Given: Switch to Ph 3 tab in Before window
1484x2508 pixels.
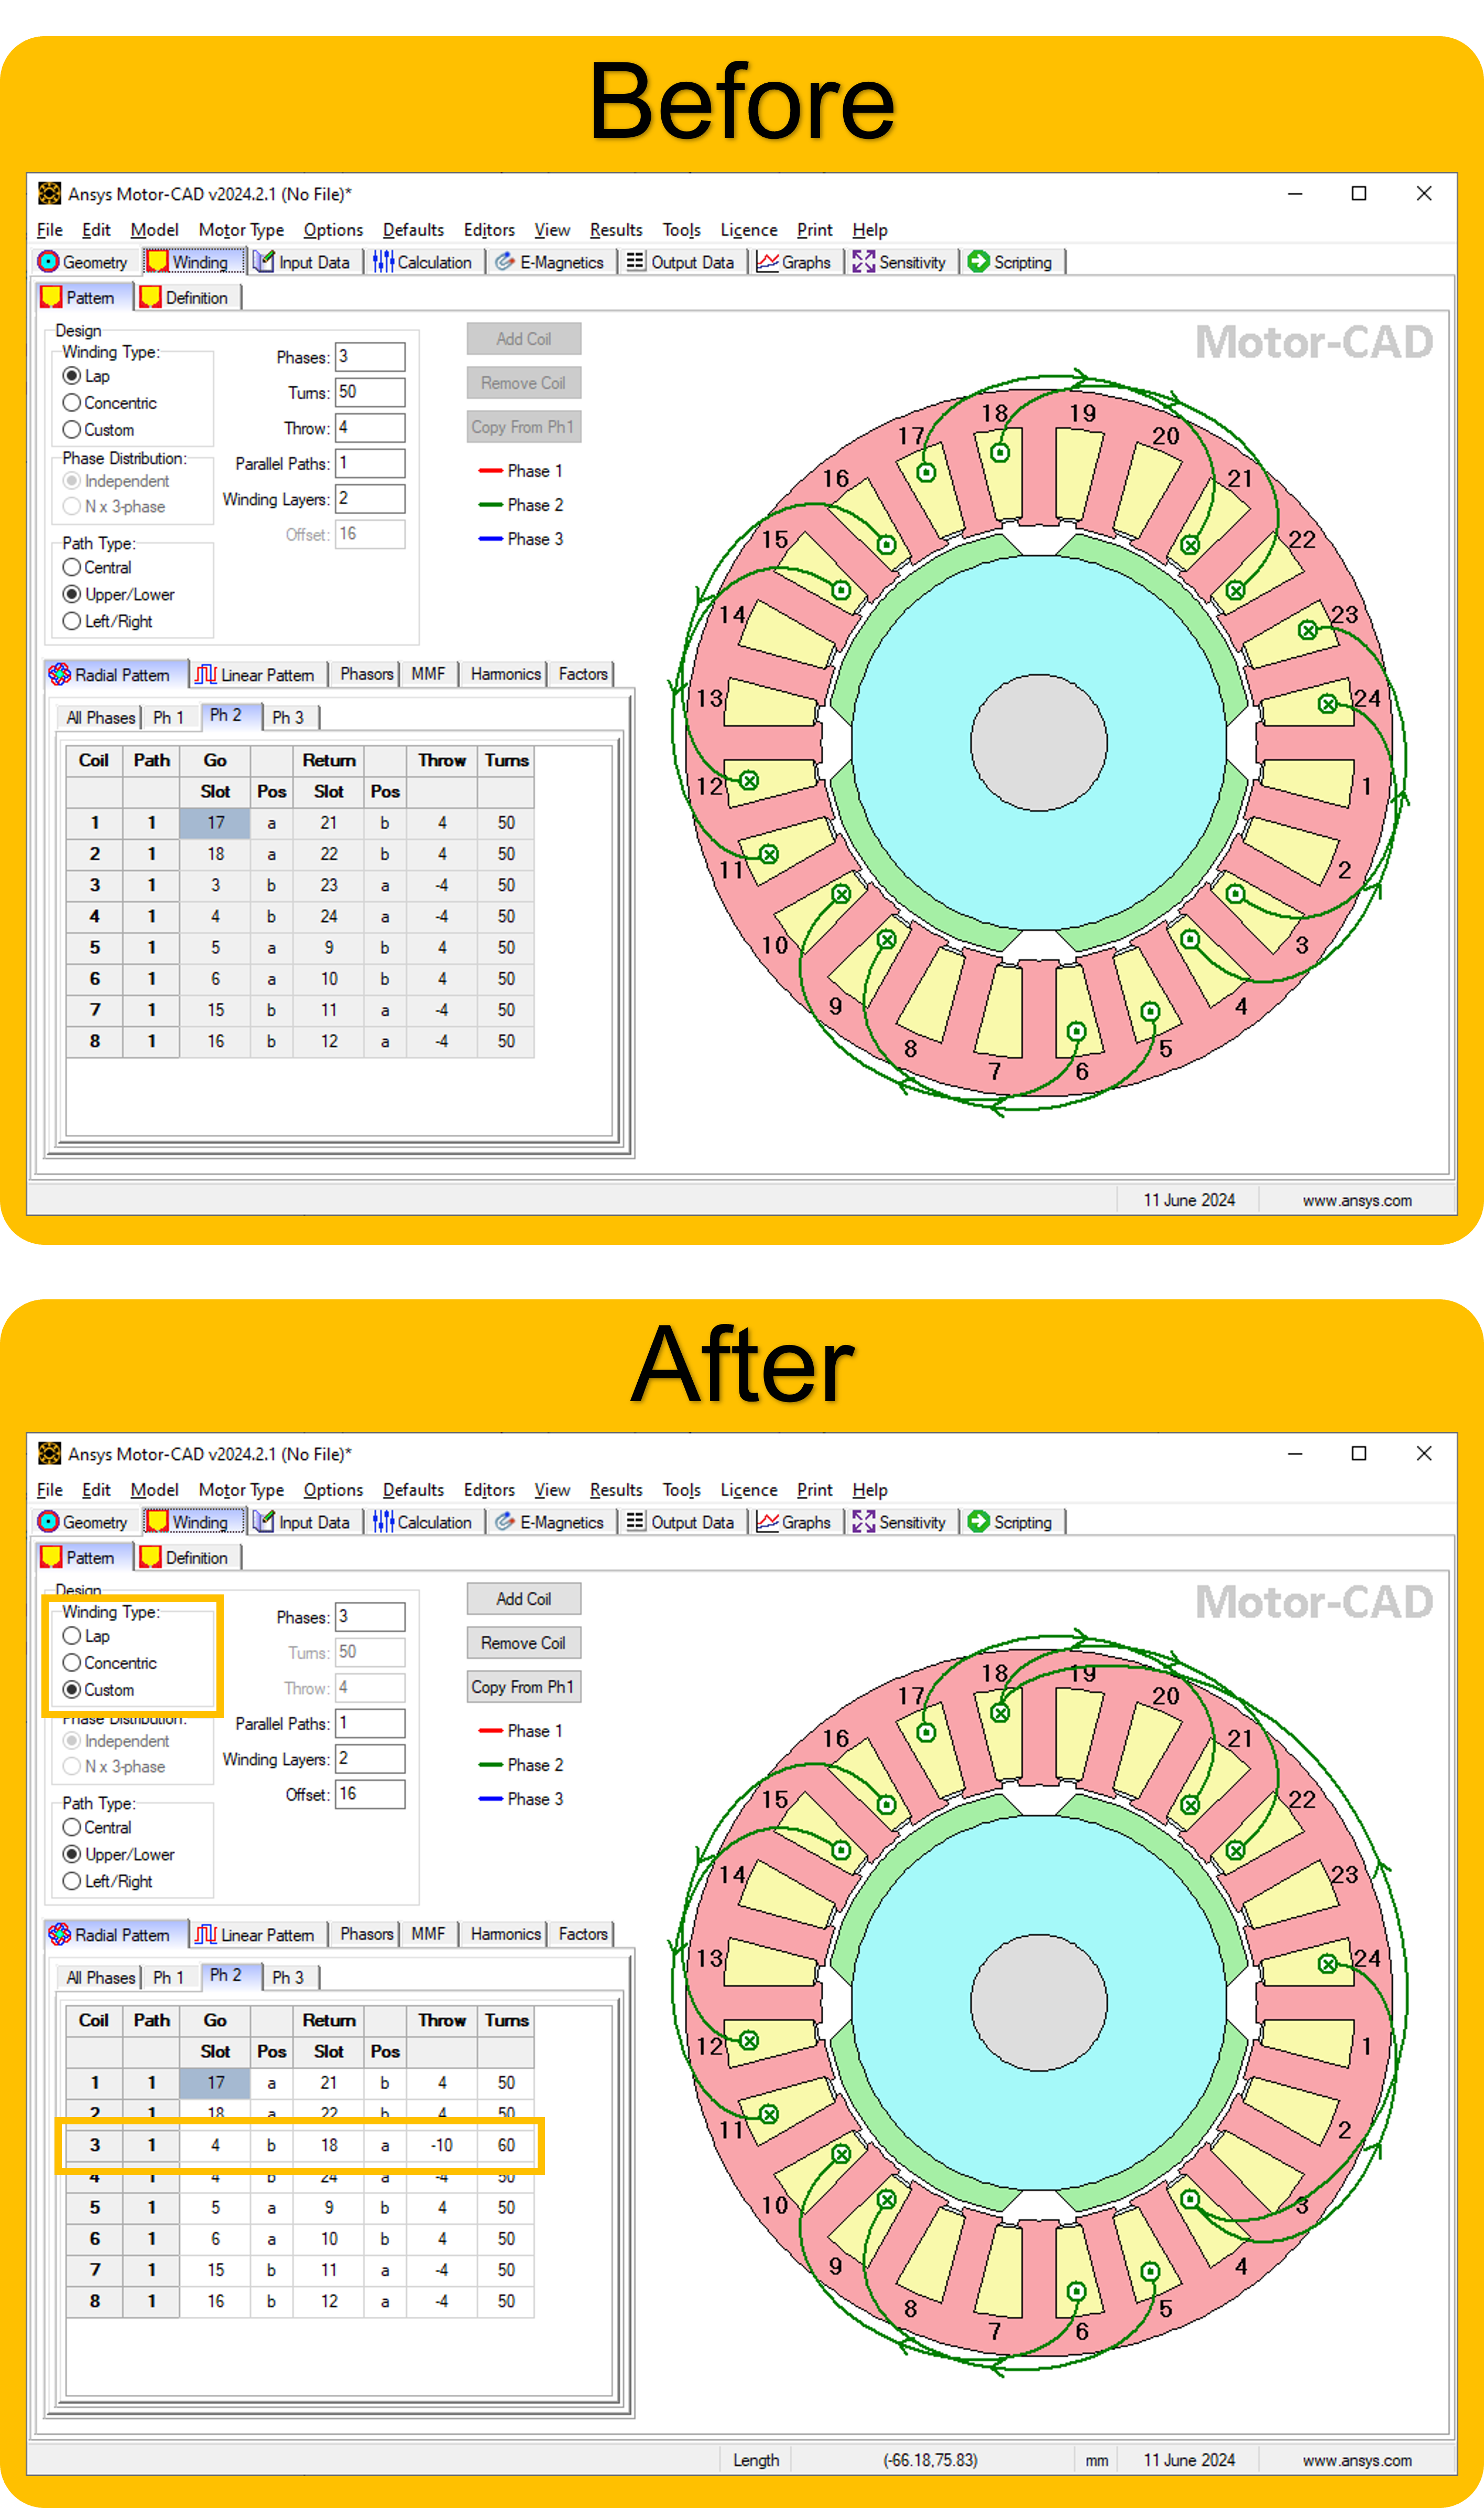Looking at the screenshot, I should click(x=288, y=717).
